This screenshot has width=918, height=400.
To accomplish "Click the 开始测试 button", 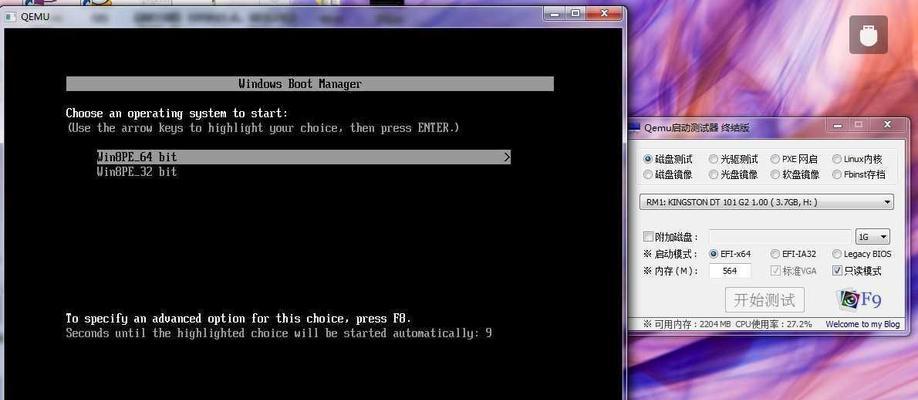I will coord(764,300).
